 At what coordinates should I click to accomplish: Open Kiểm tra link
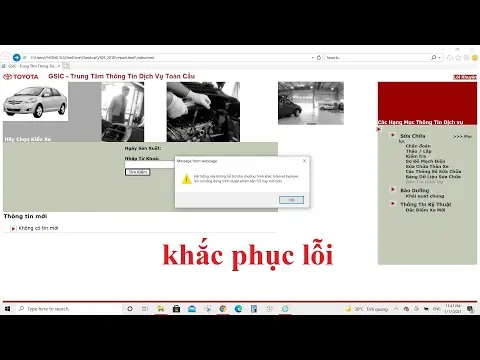pyautogui.click(x=416, y=156)
